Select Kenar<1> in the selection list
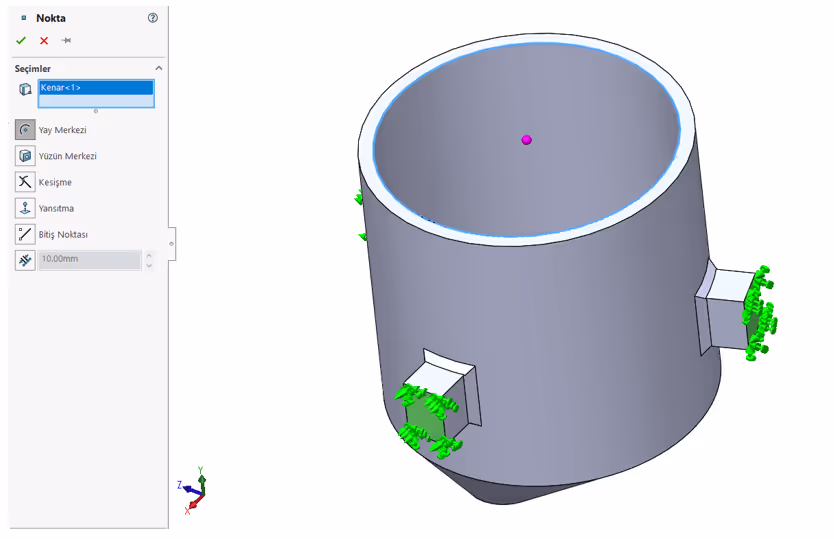The height and width of the screenshot is (539, 834). point(96,87)
